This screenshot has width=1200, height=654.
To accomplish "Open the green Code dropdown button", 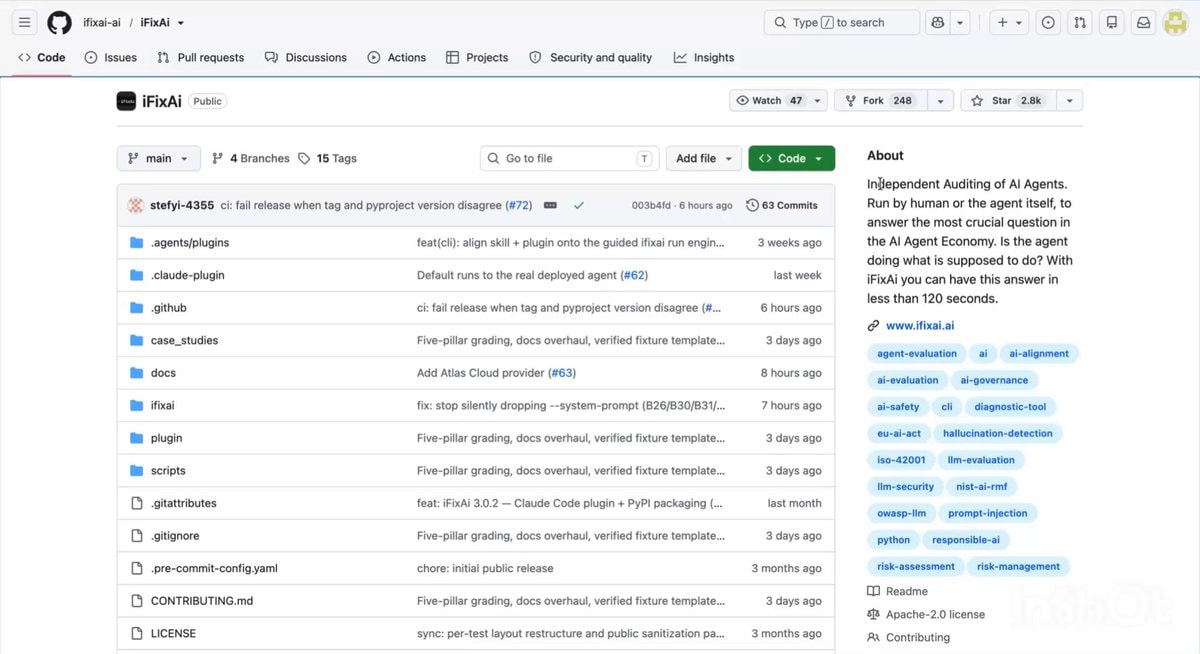I will coord(791,158).
